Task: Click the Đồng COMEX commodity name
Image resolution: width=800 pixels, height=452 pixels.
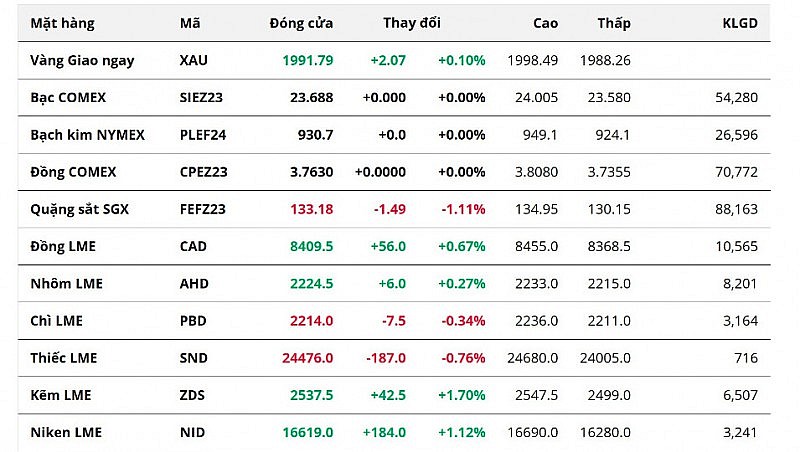Action: pos(73,172)
